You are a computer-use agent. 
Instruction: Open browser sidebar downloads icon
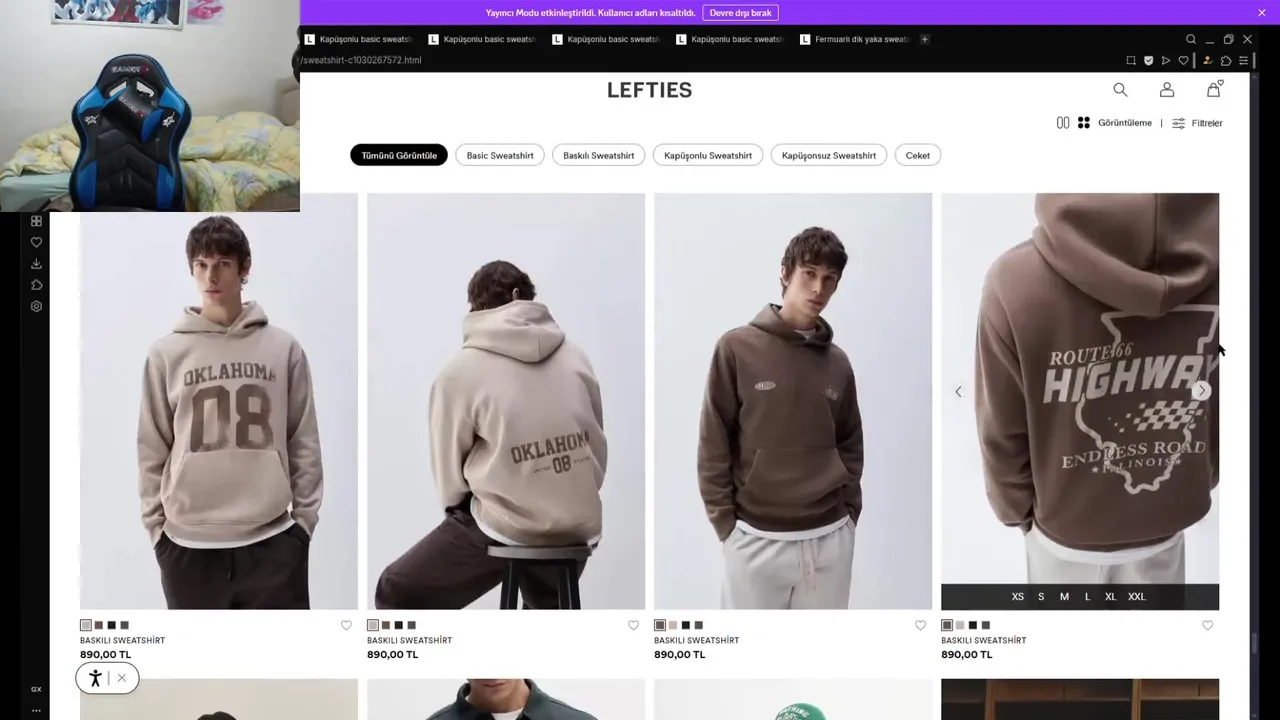tap(36, 264)
